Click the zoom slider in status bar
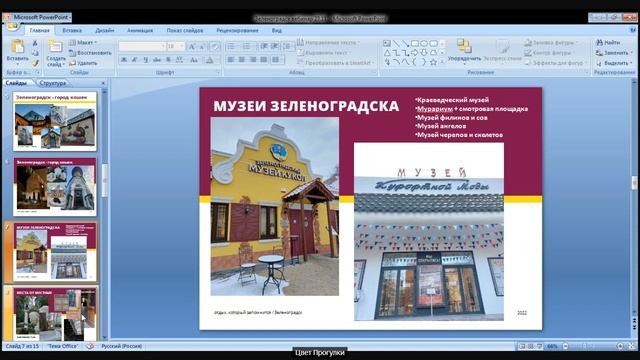Image resolution: width=640 pixels, height=360 pixels. tap(593, 346)
